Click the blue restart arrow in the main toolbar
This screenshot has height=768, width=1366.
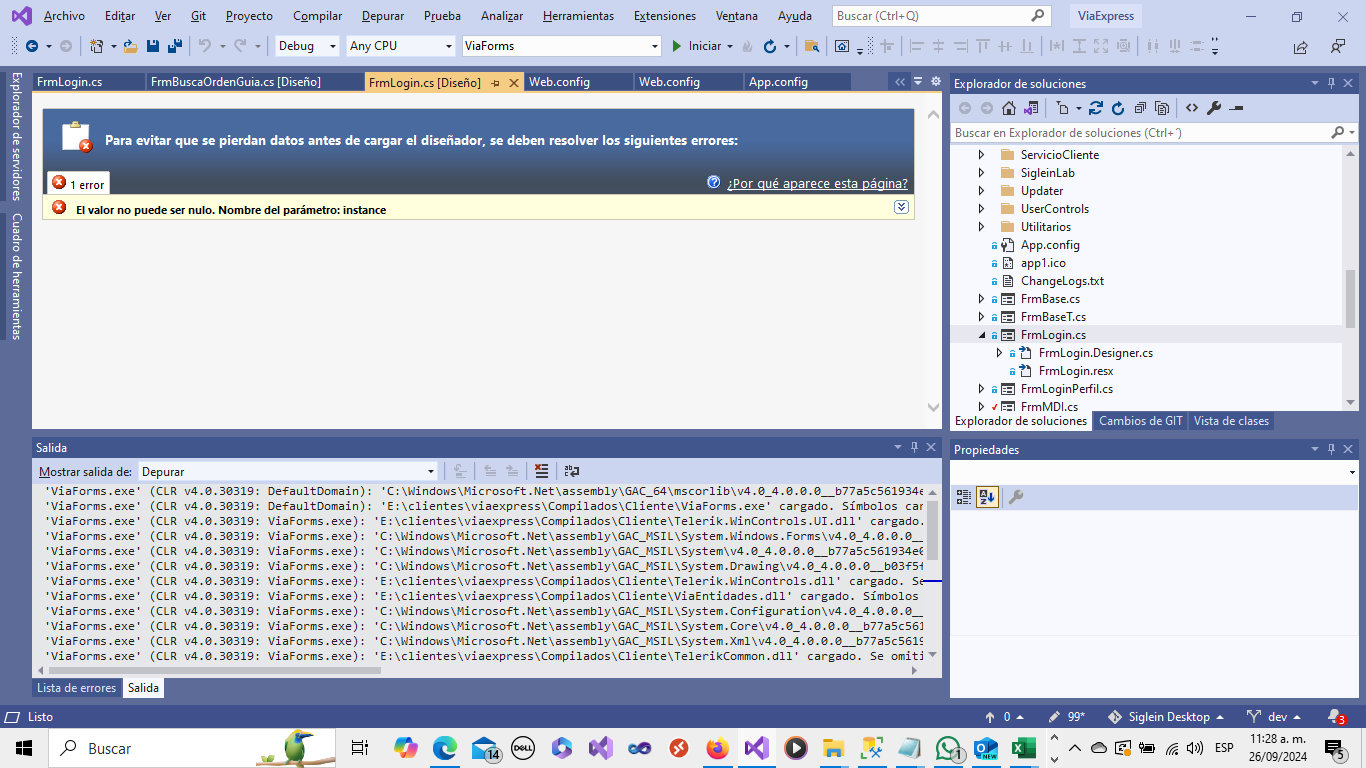tap(769, 46)
